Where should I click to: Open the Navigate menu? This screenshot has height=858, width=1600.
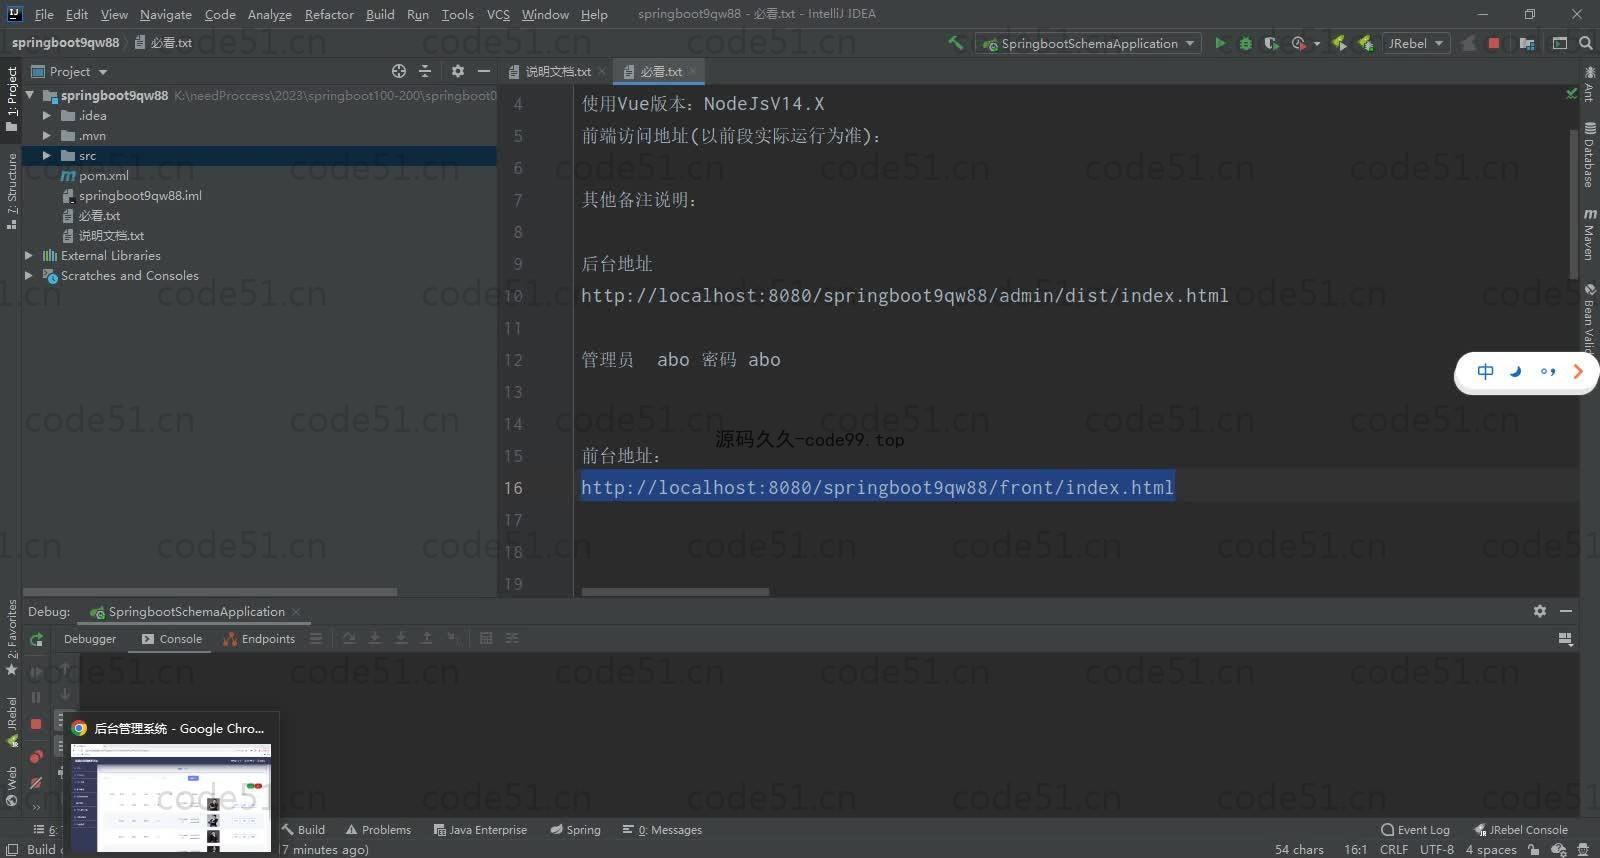[166, 14]
